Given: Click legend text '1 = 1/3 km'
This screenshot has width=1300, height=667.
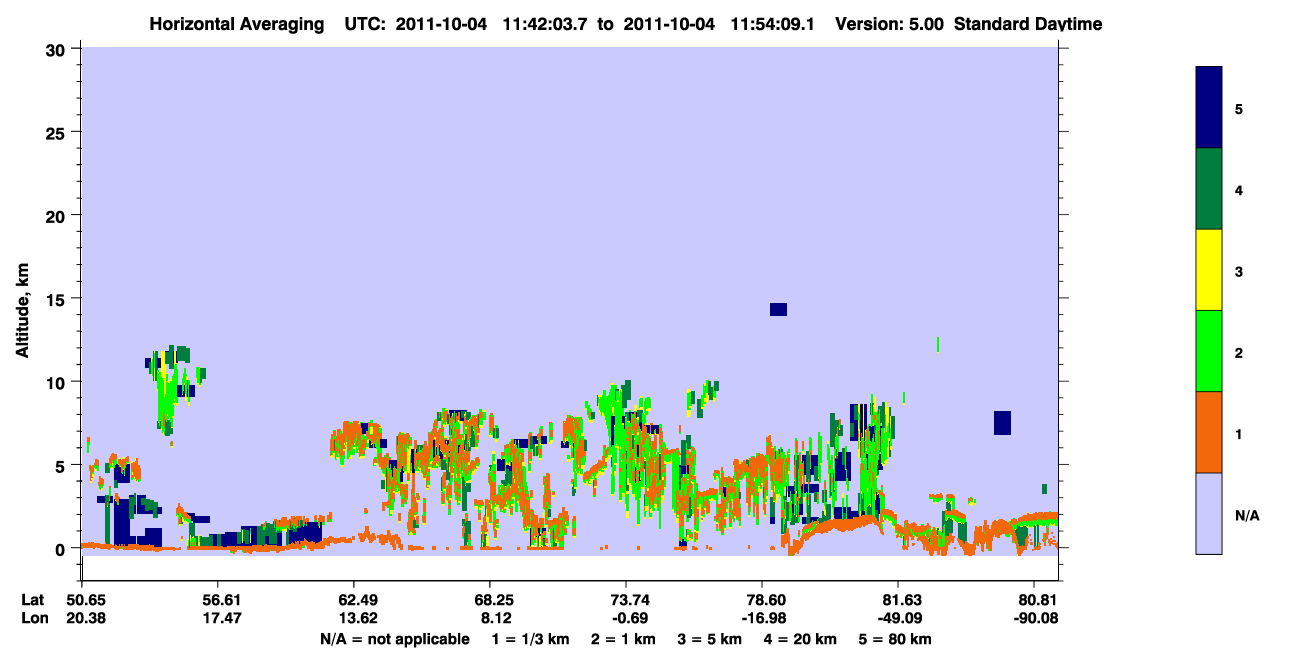Looking at the screenshot, I should (x=531, y=639).
